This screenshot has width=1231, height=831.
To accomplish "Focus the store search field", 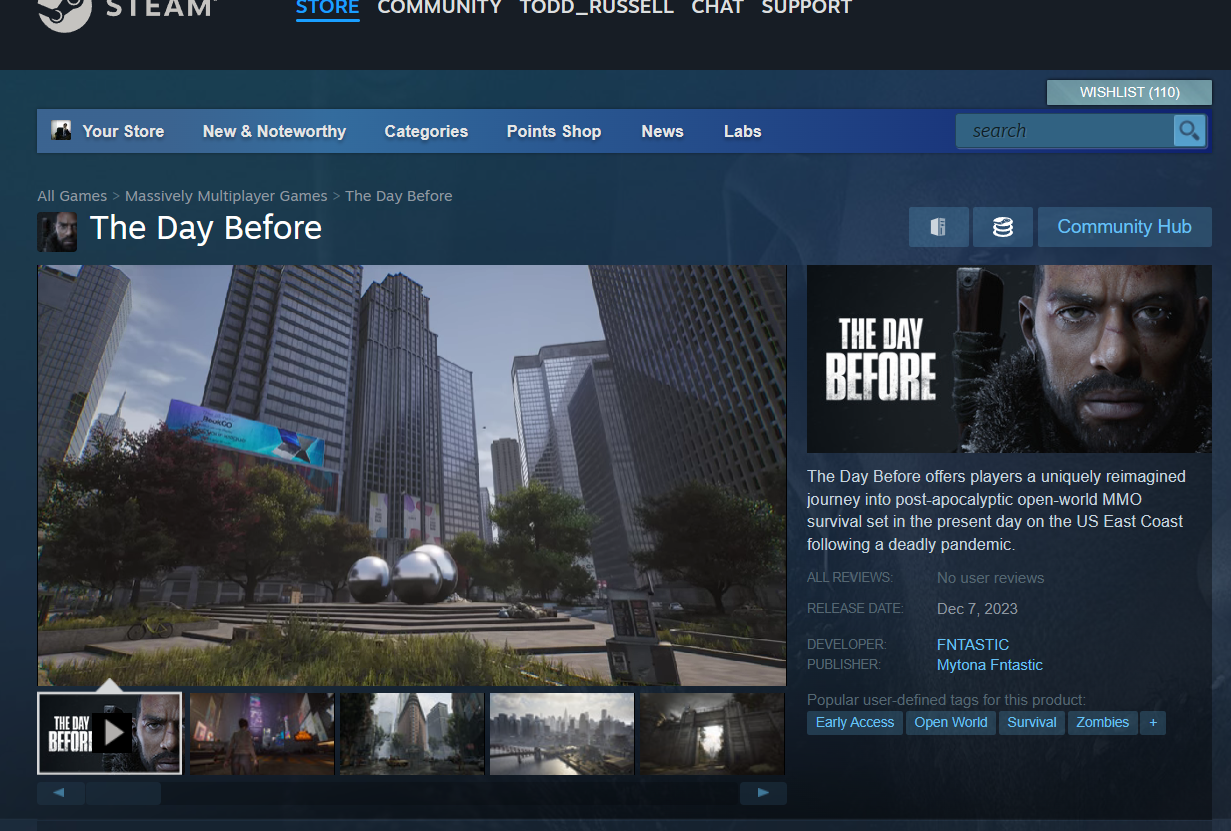I will pos(1065,131).
